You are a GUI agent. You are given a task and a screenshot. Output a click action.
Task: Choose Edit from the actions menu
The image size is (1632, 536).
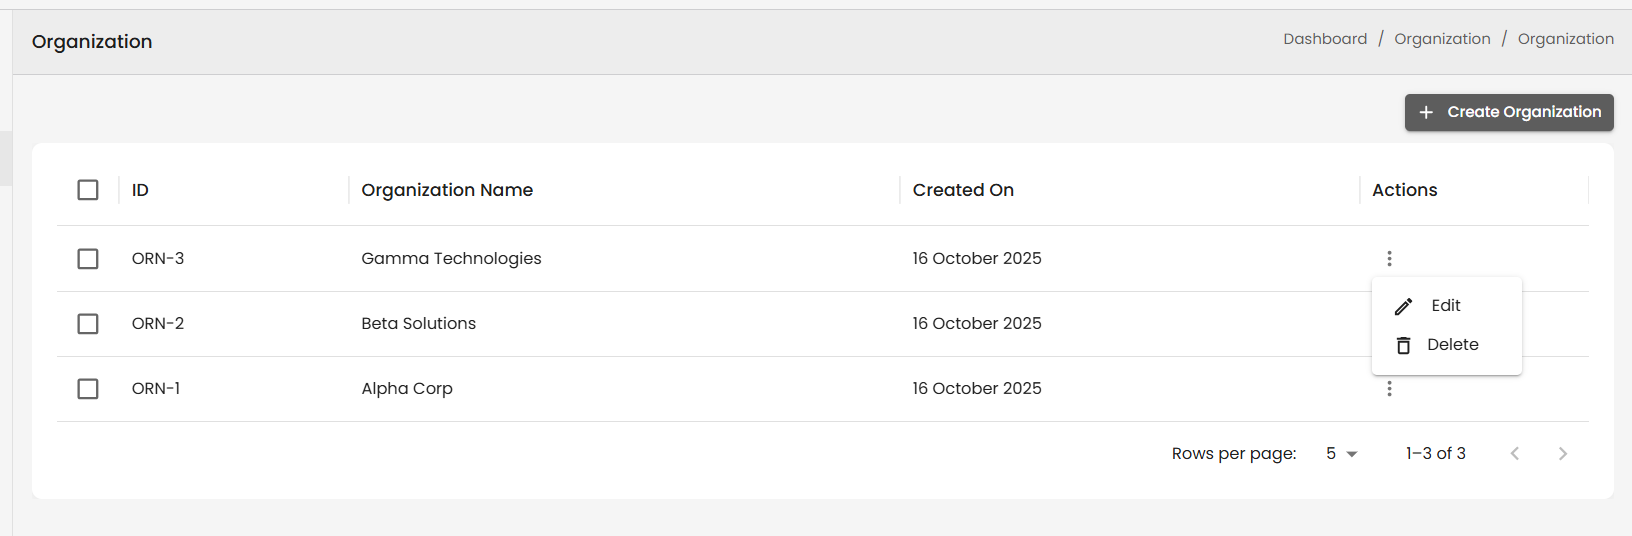click(x=1446, y=306)
